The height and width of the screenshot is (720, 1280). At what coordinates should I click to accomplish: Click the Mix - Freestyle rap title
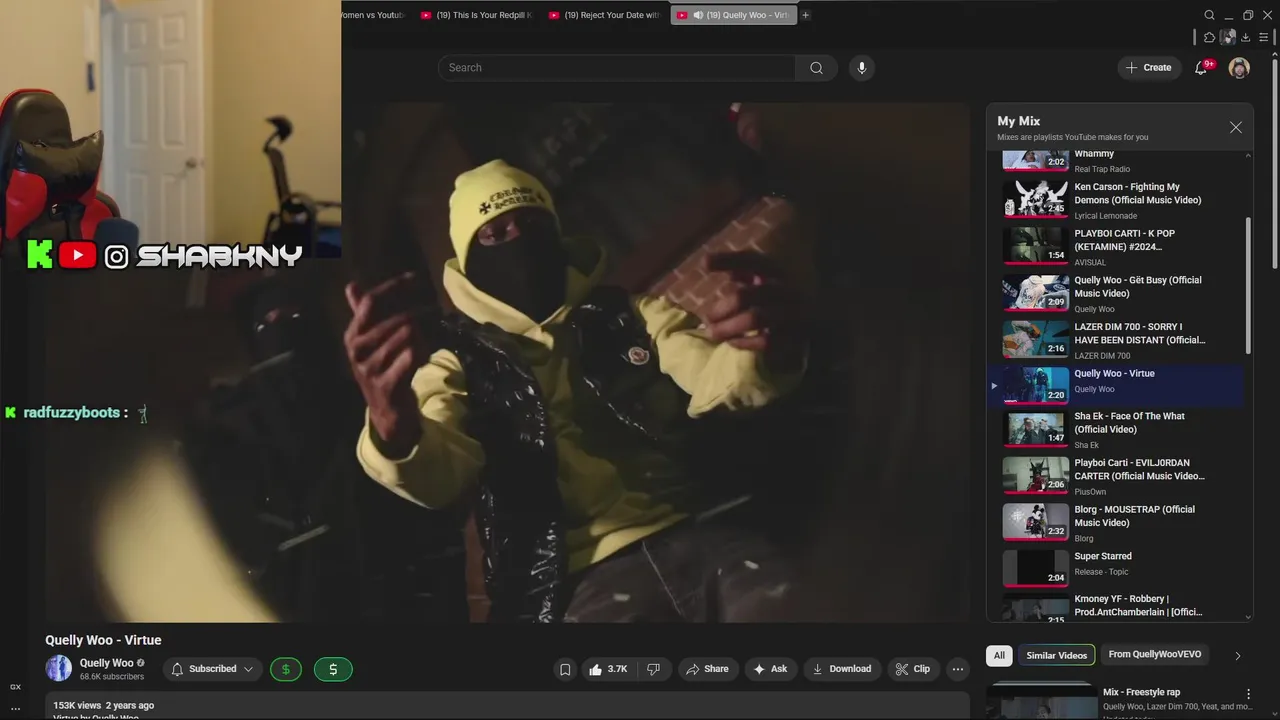click(1141, 692)
